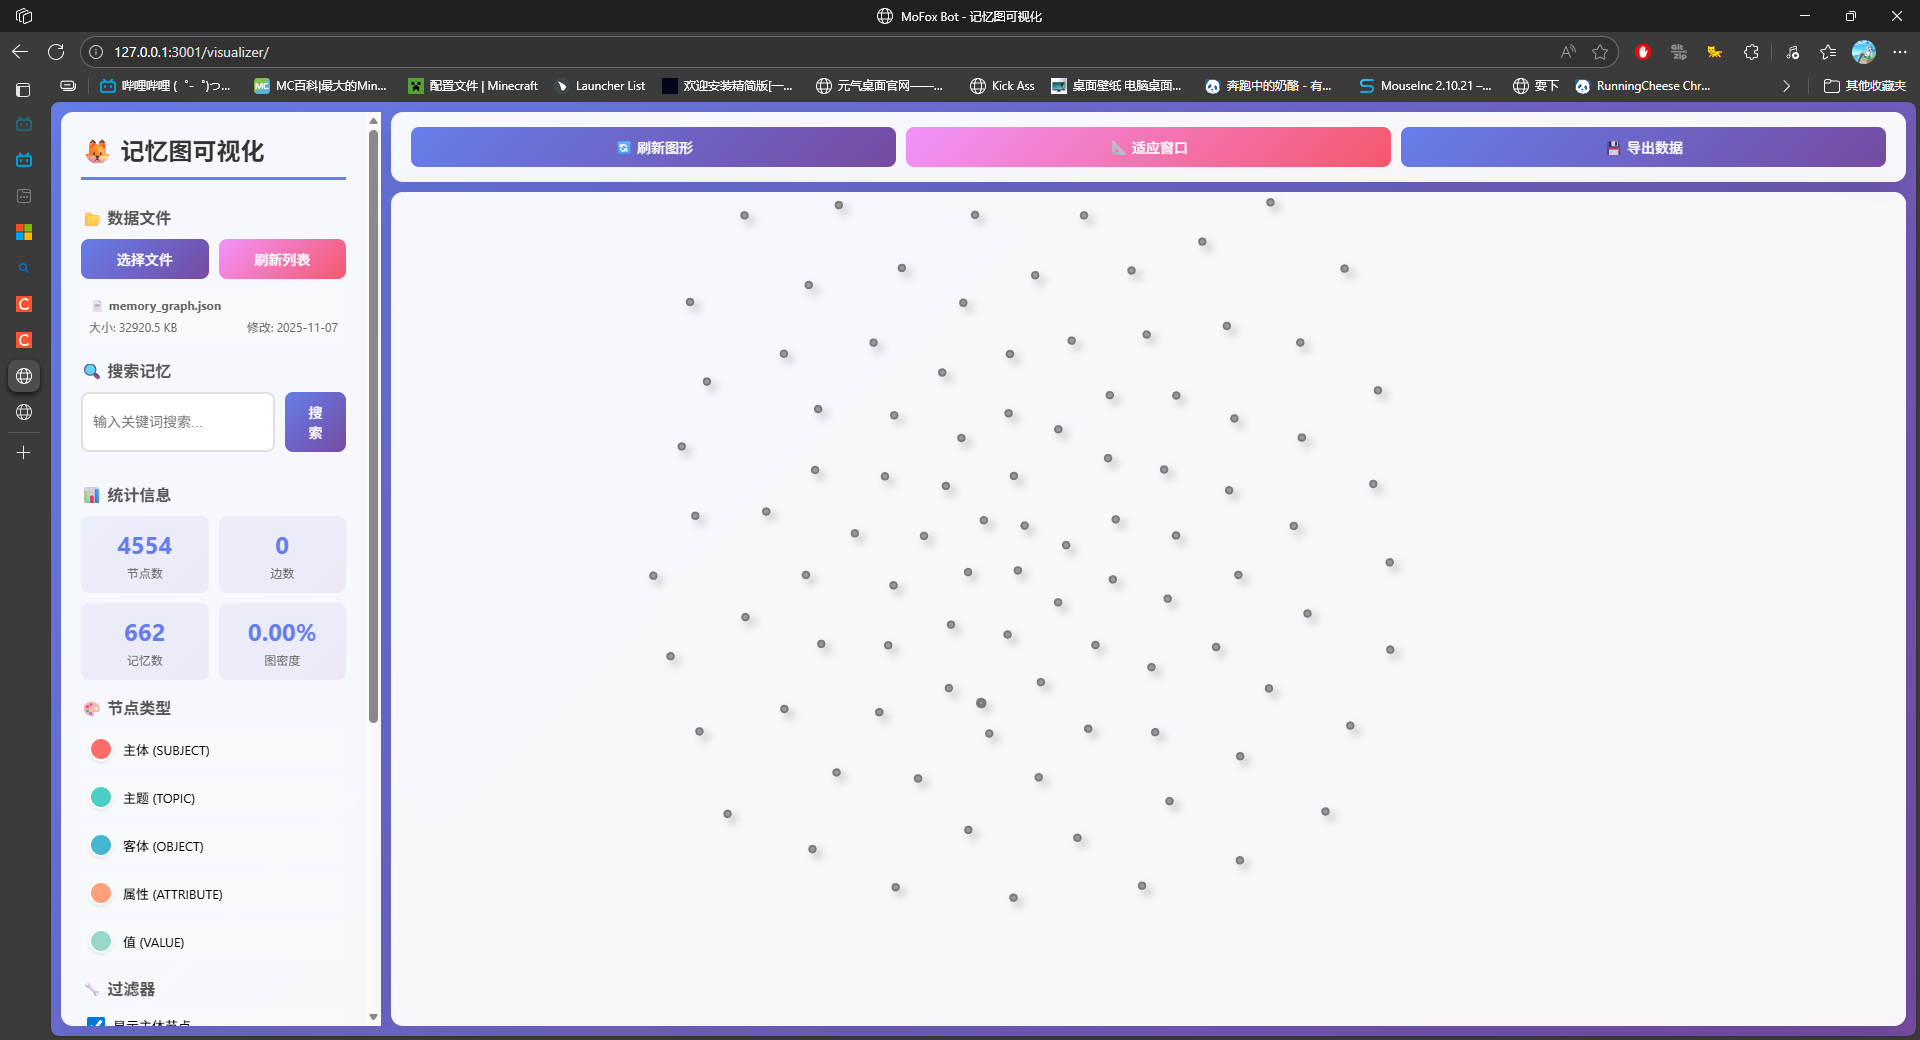Click the read aloud icon in address bar
This screenshot has height=1040, width=1920.
[x=1568, y=52]
